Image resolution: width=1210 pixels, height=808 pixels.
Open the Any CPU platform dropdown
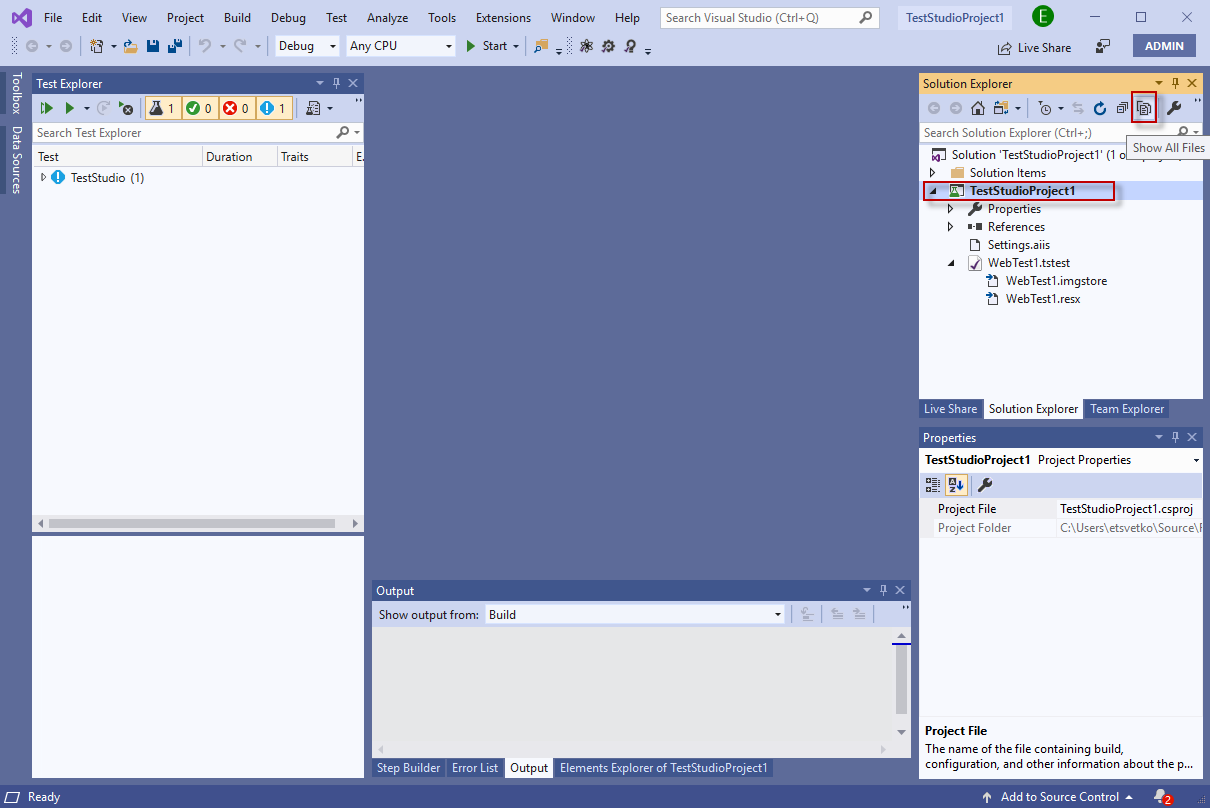(x=401, y=46)
